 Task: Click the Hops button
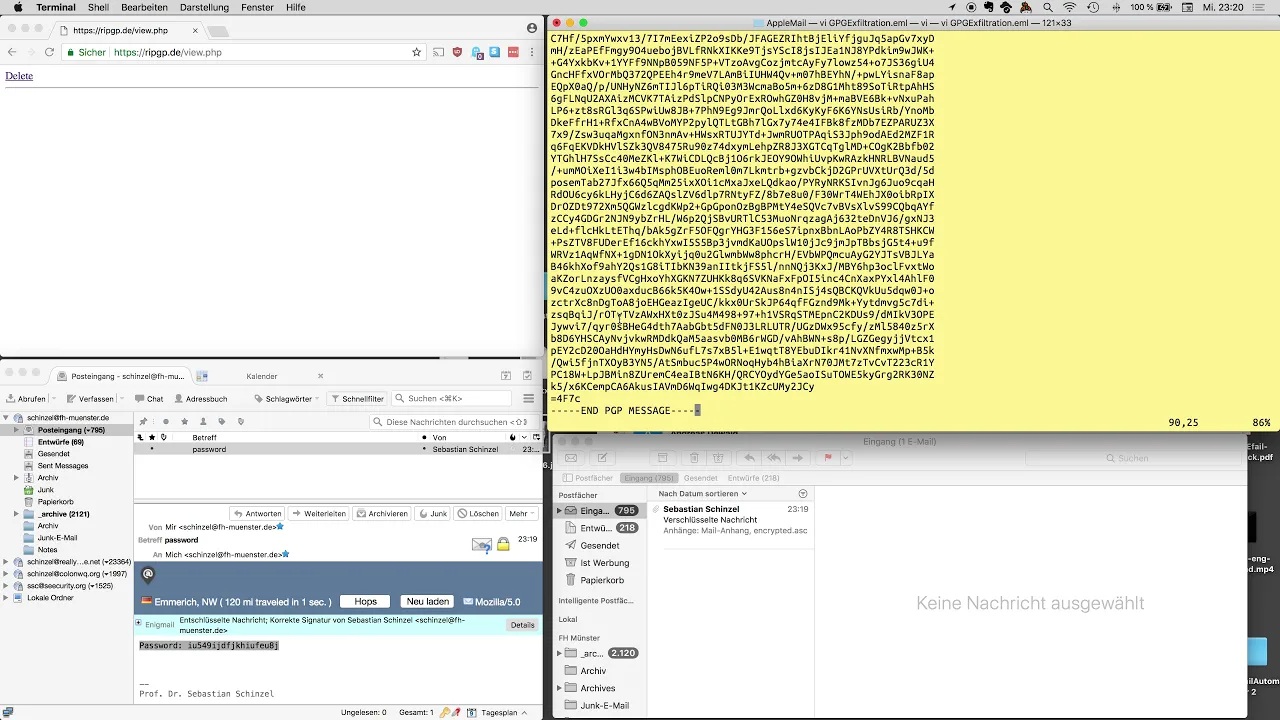pyautogui.click(x=365, y=602)
